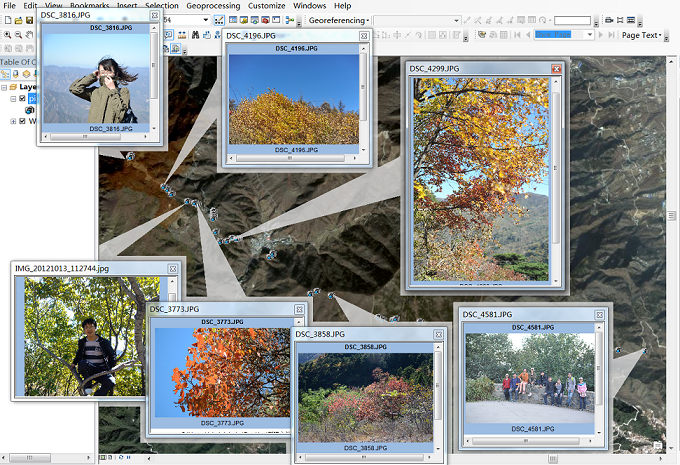Expand the W layer node
The image size is (680, 465).
pos(13,121)
